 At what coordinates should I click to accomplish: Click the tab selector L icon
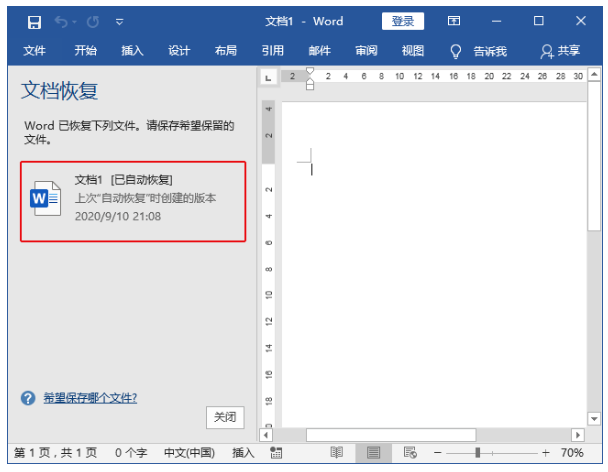click(268, 78)
